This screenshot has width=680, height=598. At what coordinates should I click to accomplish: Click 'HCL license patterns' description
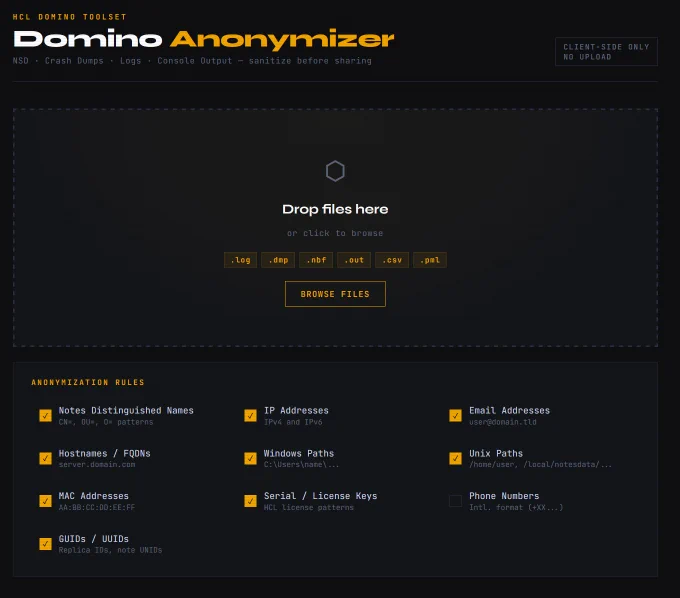309,507
